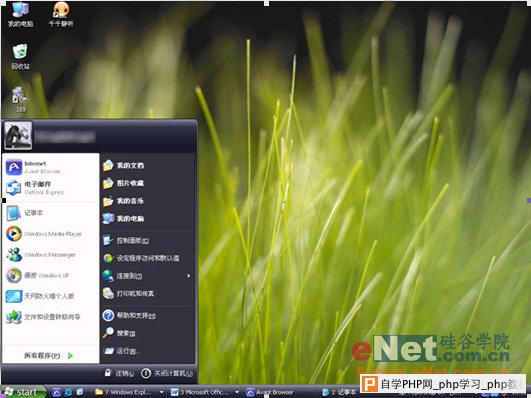Open 打印机和传真 entry
This screenshot has width=531, height=398.
click(x=147, y=293)
